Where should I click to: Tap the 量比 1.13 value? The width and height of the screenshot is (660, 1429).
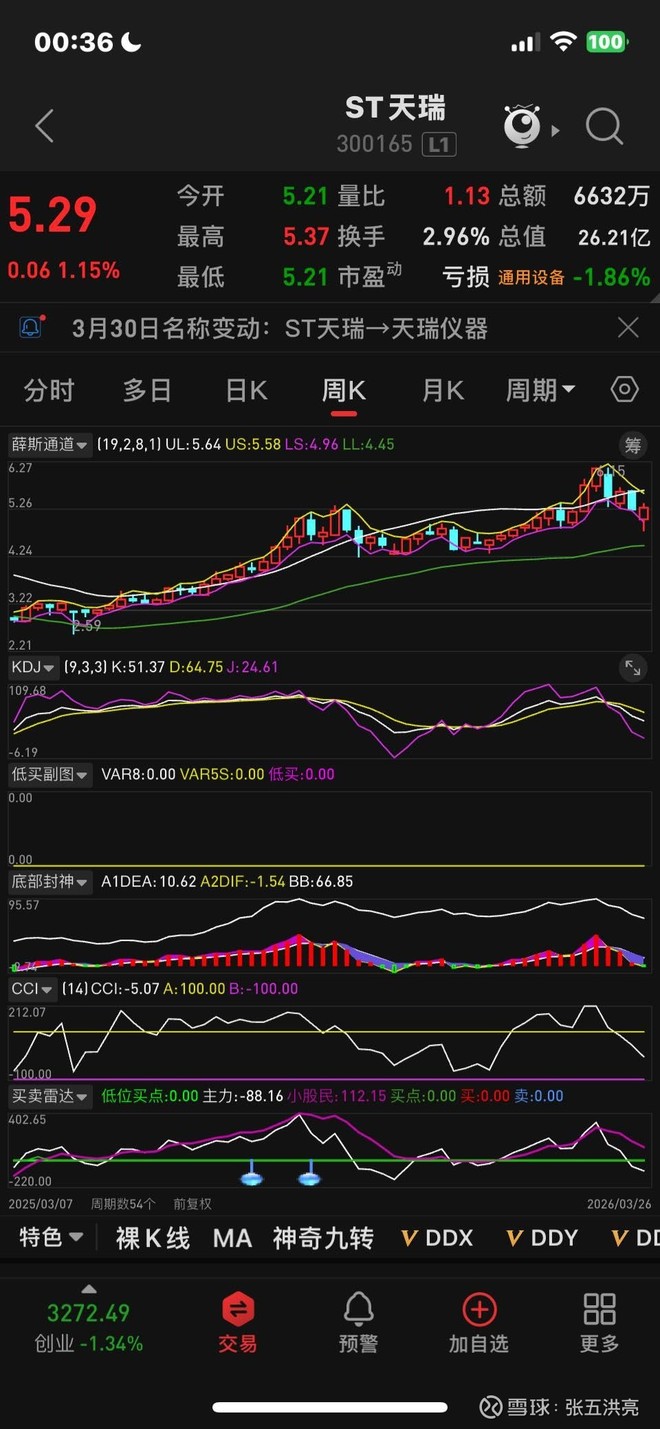[x=467, y=196]
